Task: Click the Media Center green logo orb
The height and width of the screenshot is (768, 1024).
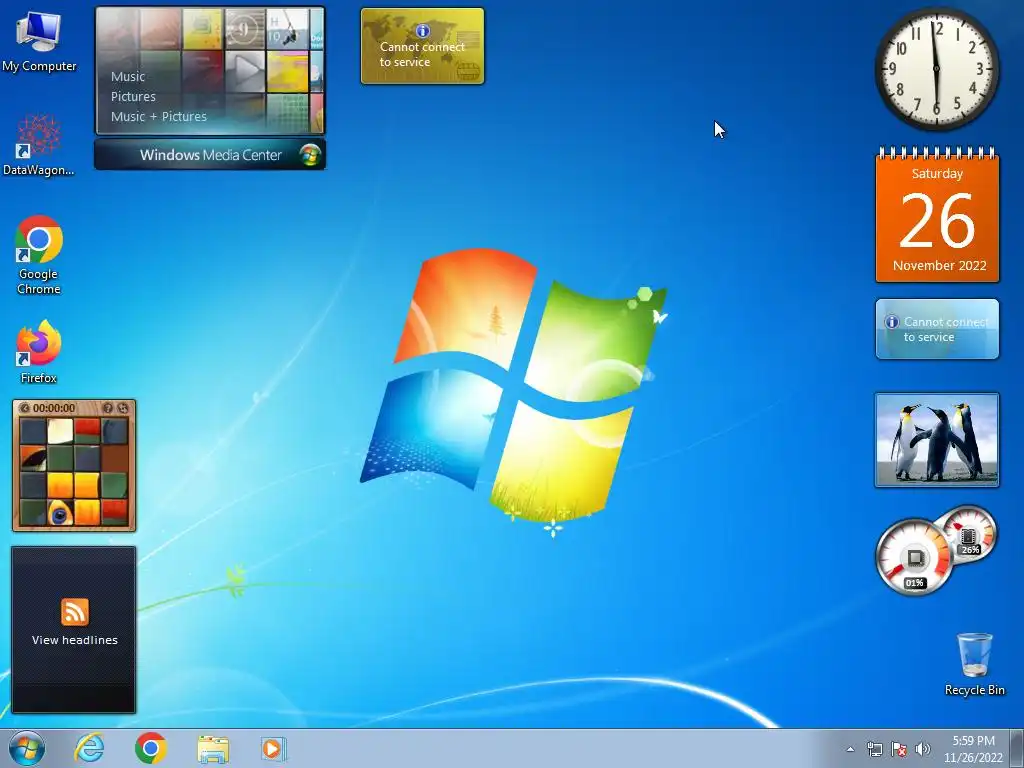Action: tap(310, 155)
